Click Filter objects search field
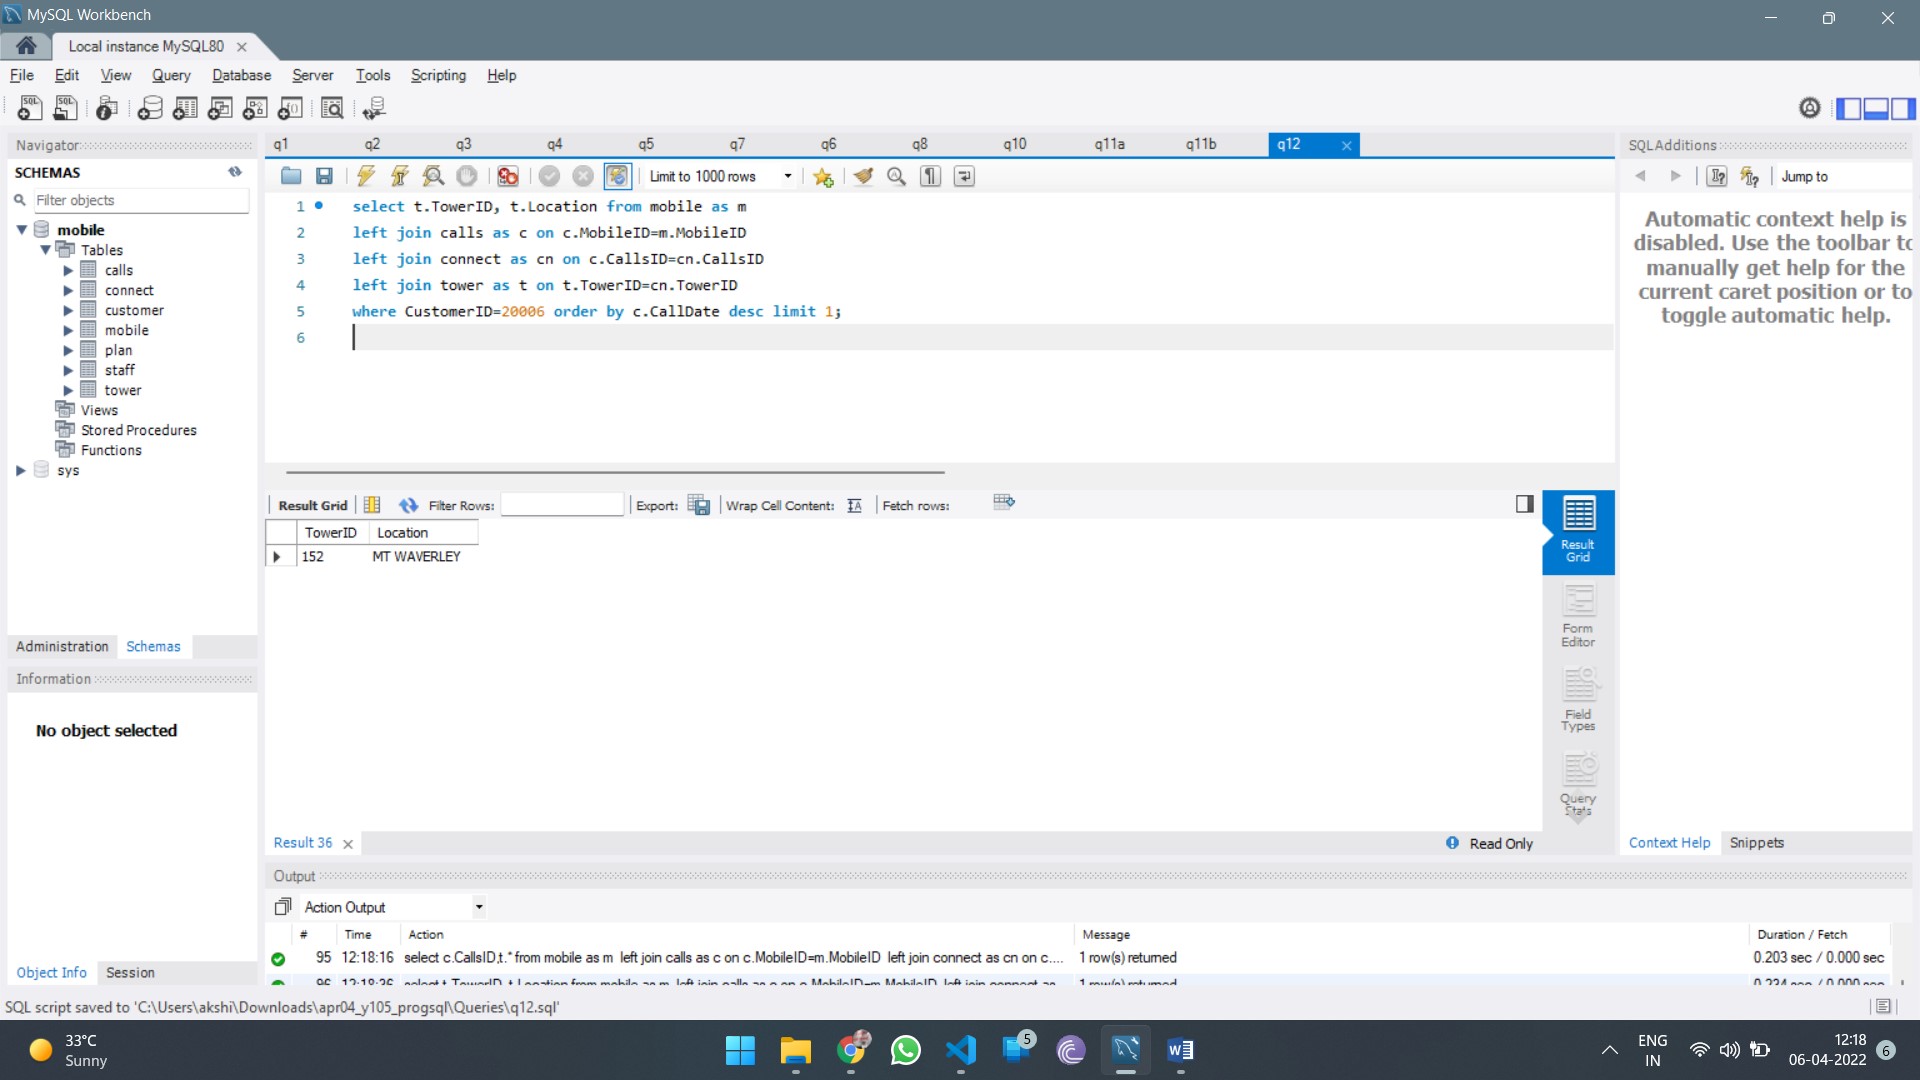This screenshot has width=1920, height=1080. (x=141, y=200)
